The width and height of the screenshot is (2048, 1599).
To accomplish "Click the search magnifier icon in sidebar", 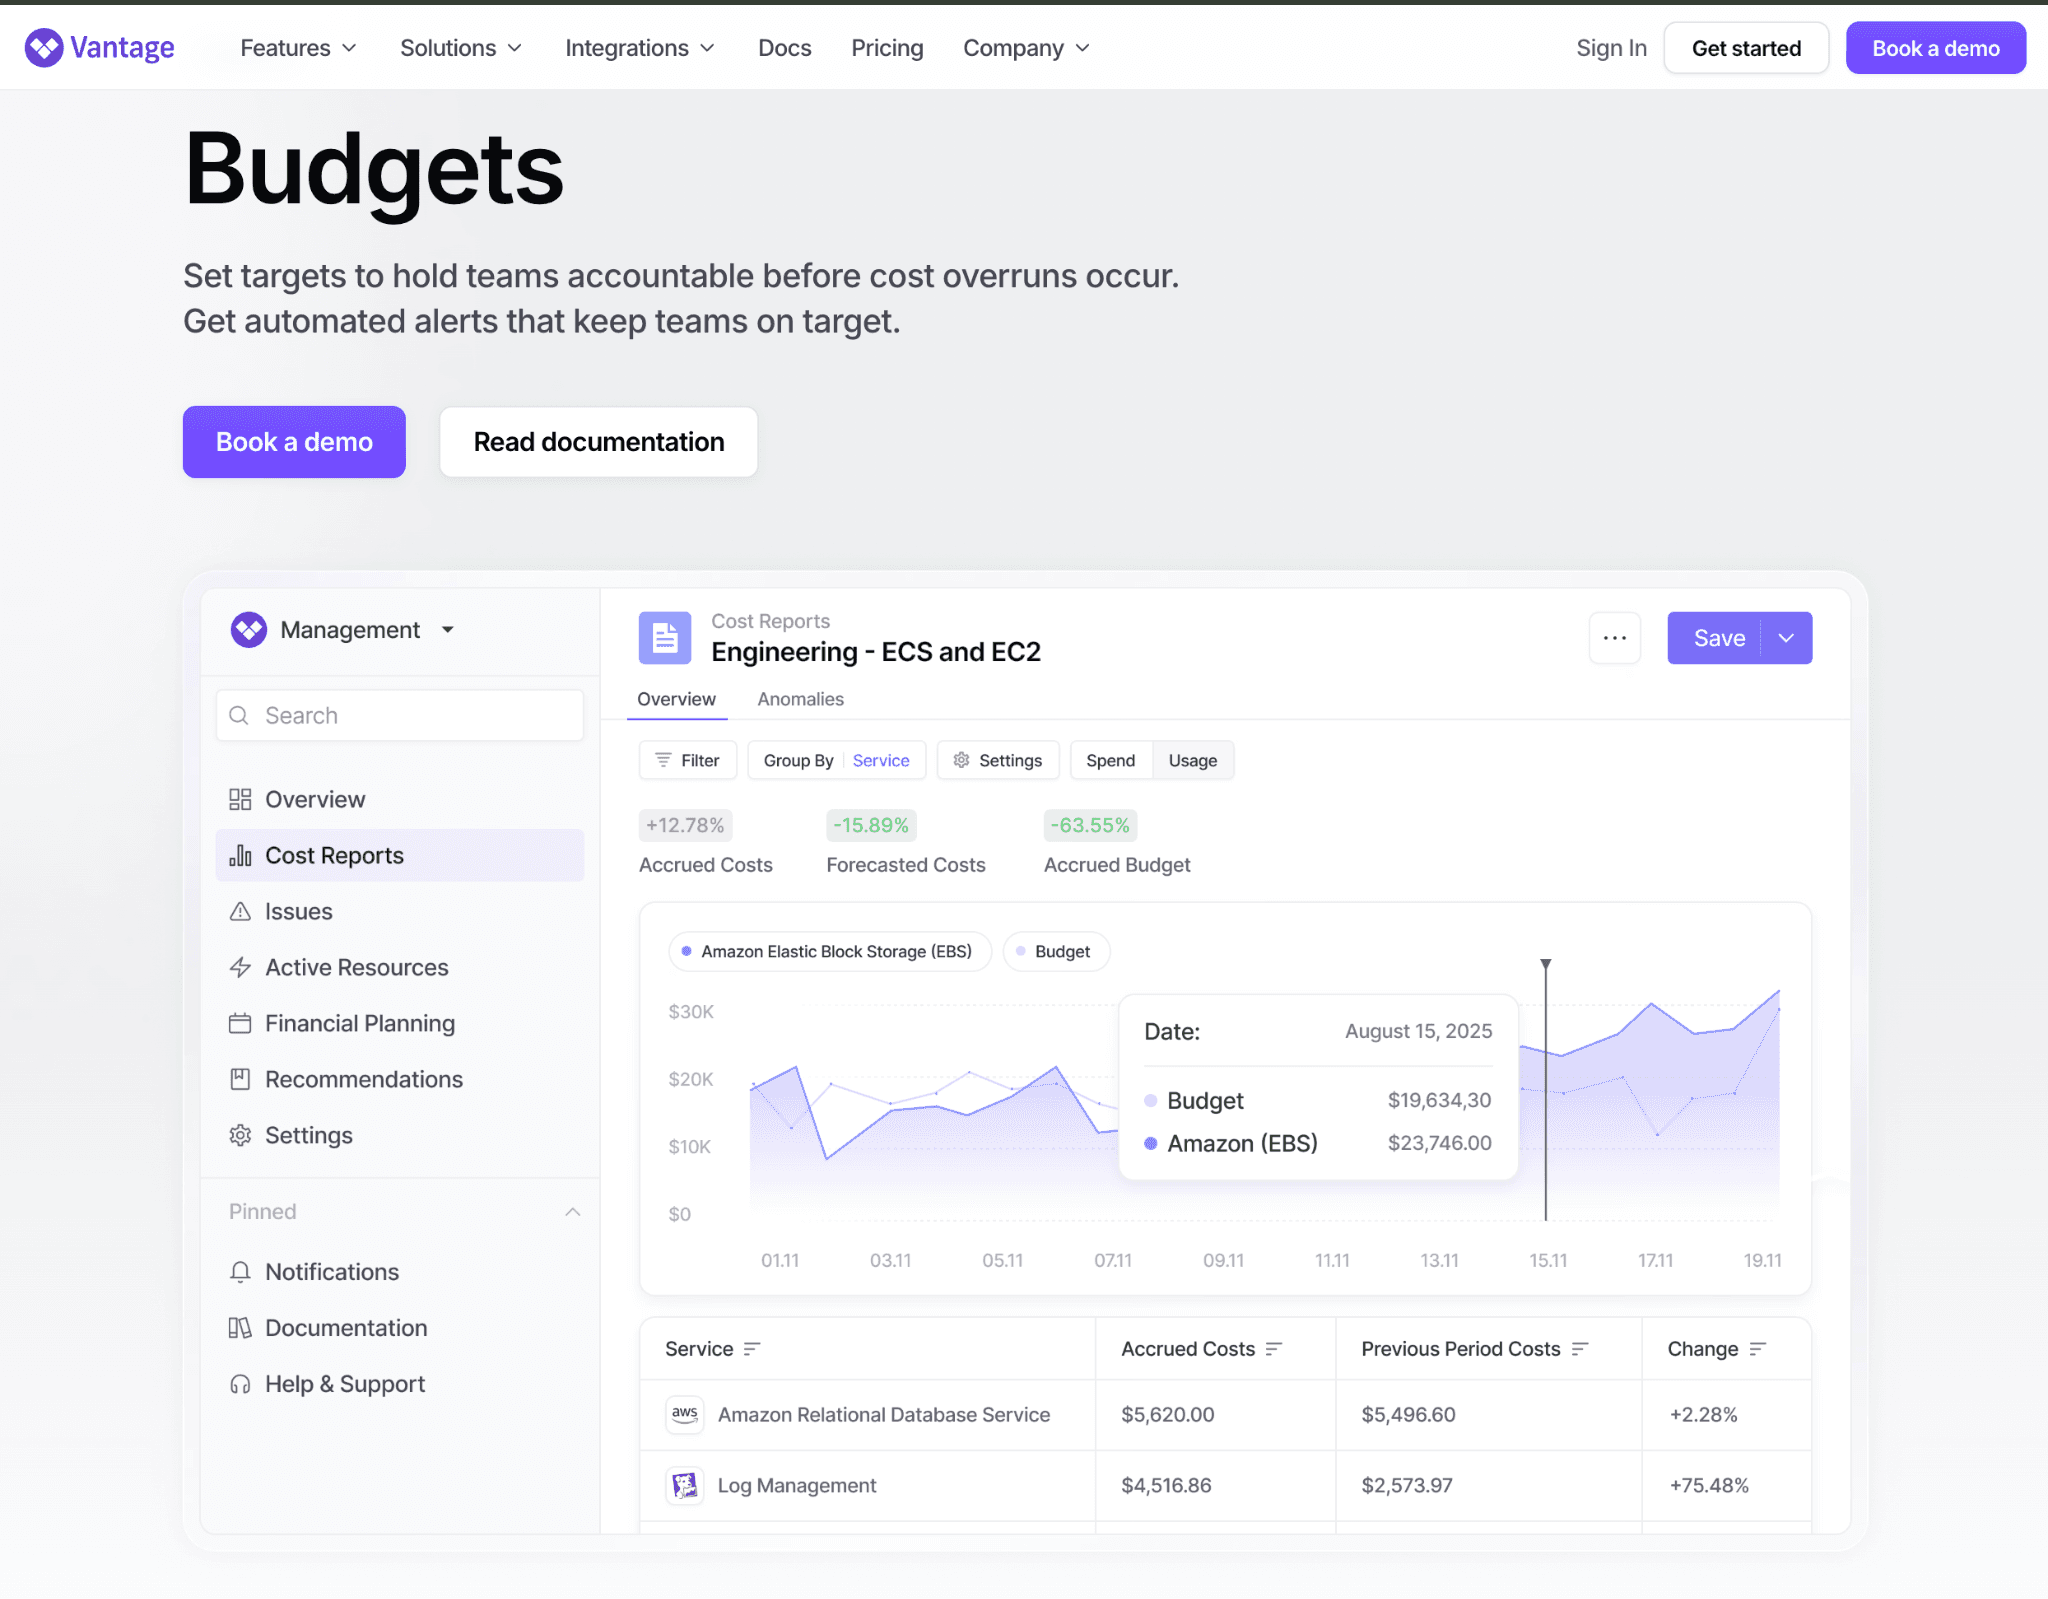I will pos(239,715).
